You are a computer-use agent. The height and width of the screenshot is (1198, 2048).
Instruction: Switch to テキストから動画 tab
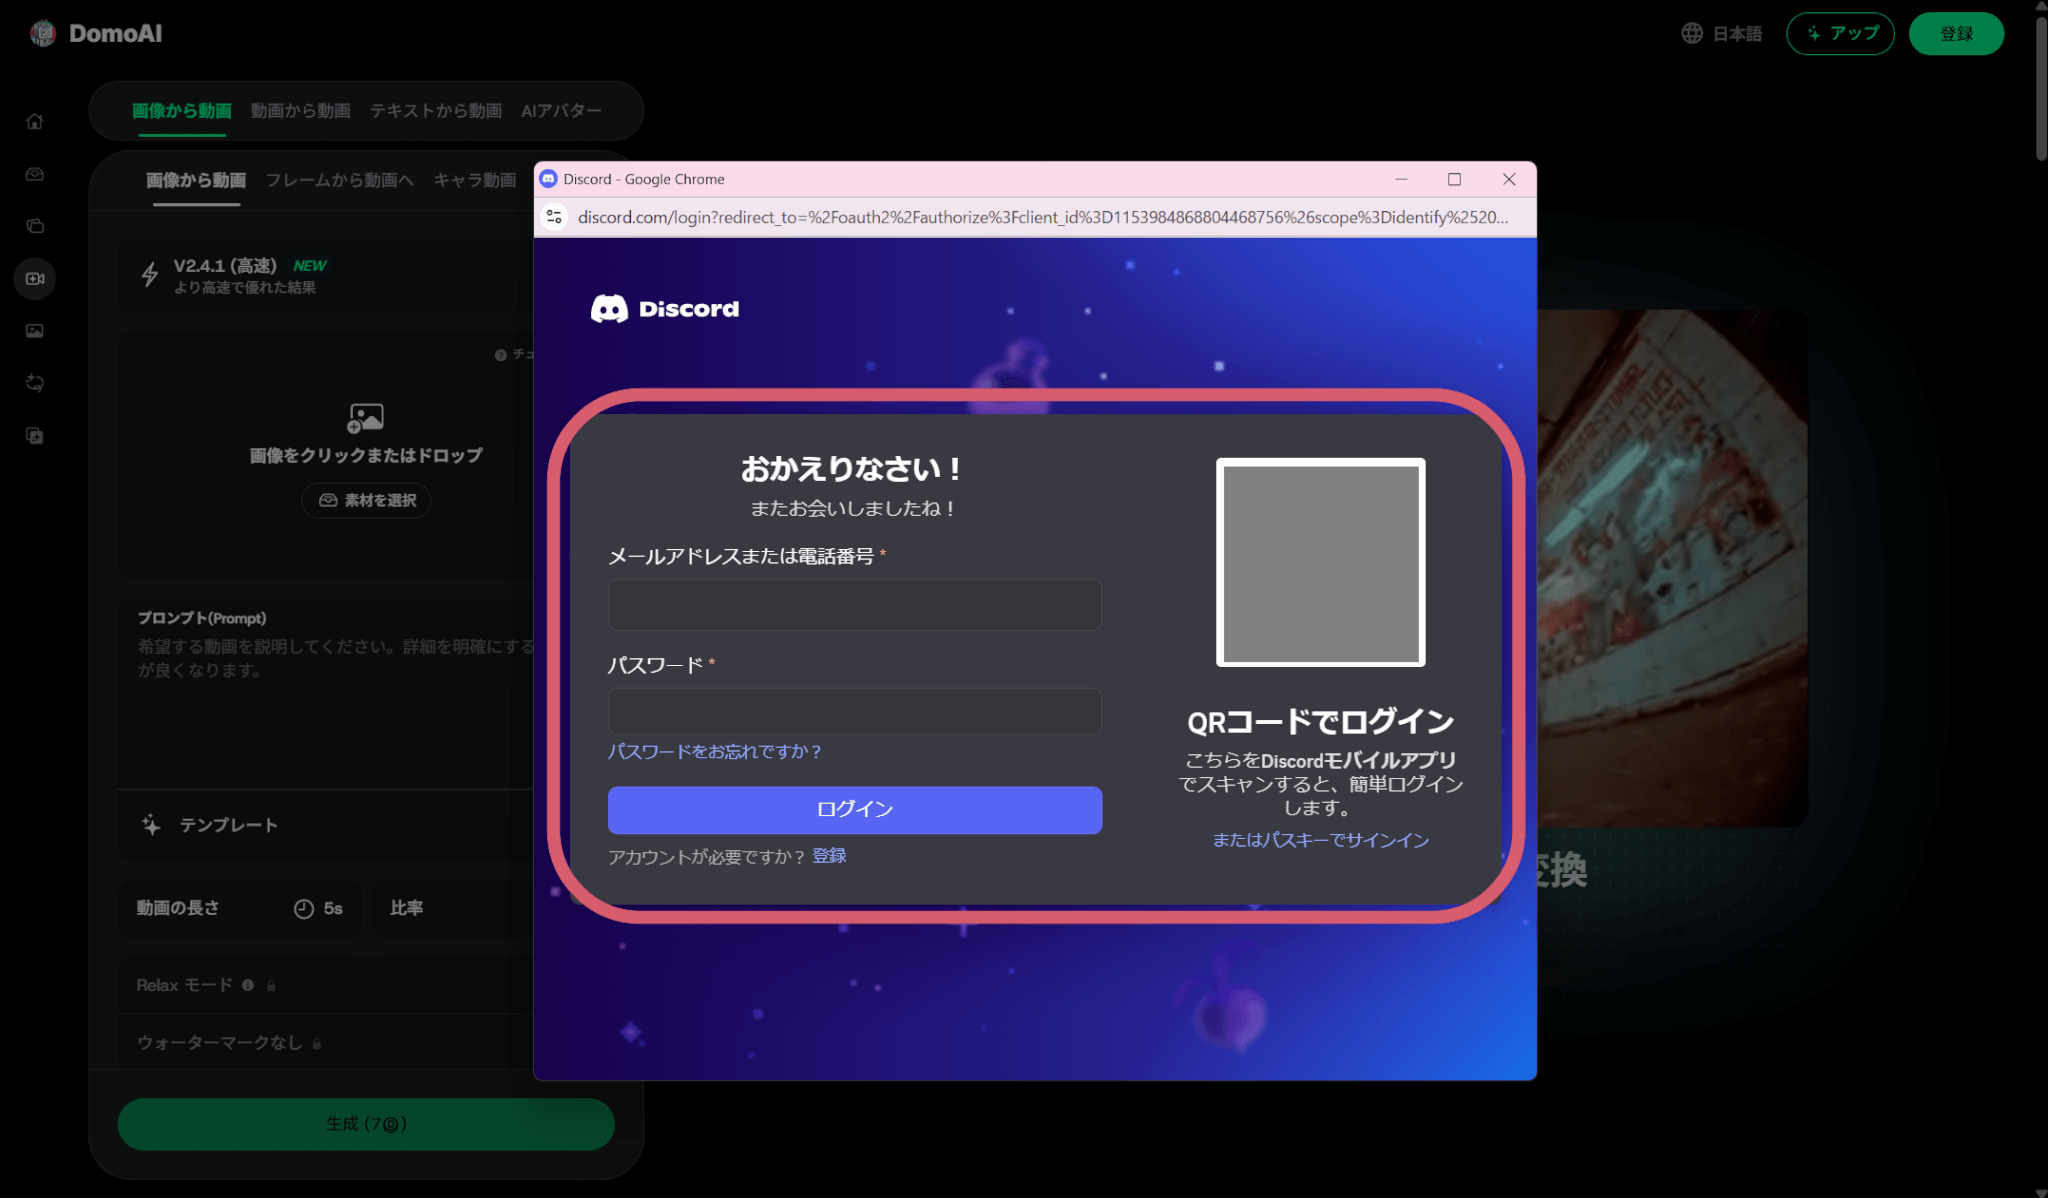coord(435,111)
